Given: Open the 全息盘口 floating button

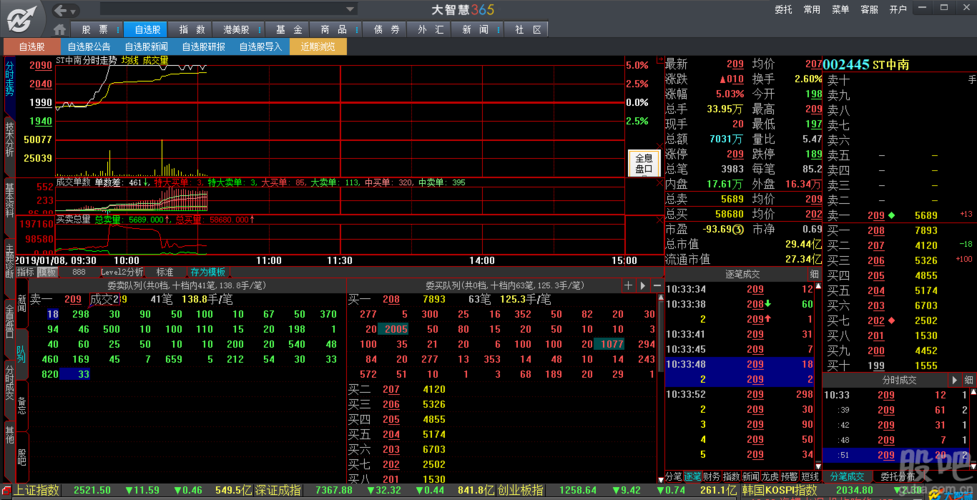Looking at the screenshot, I should [644, 163].
